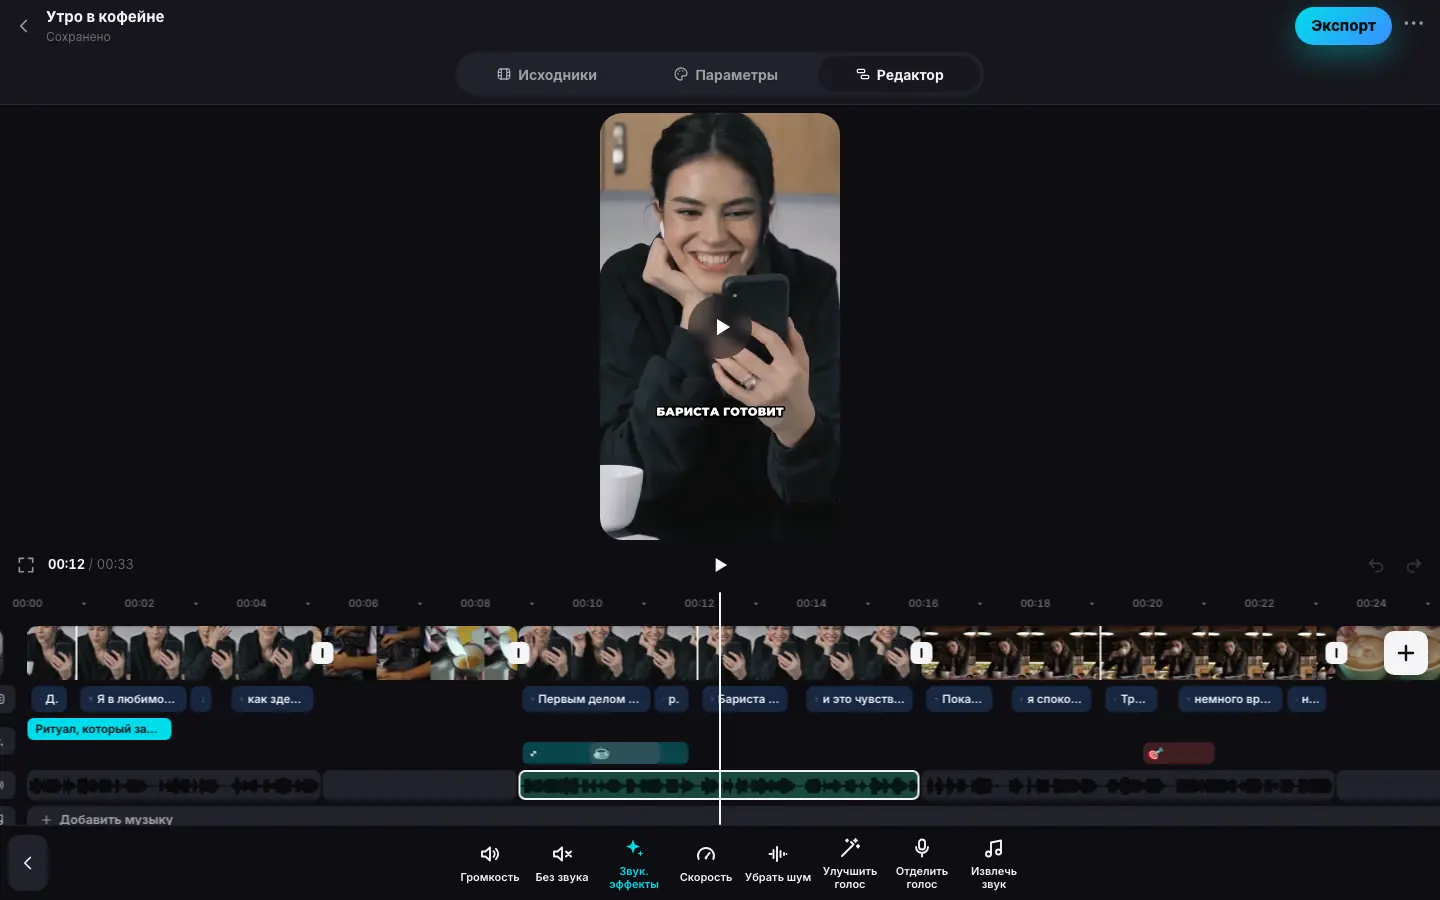Switch to the Параметры tab

click(726, 75)
